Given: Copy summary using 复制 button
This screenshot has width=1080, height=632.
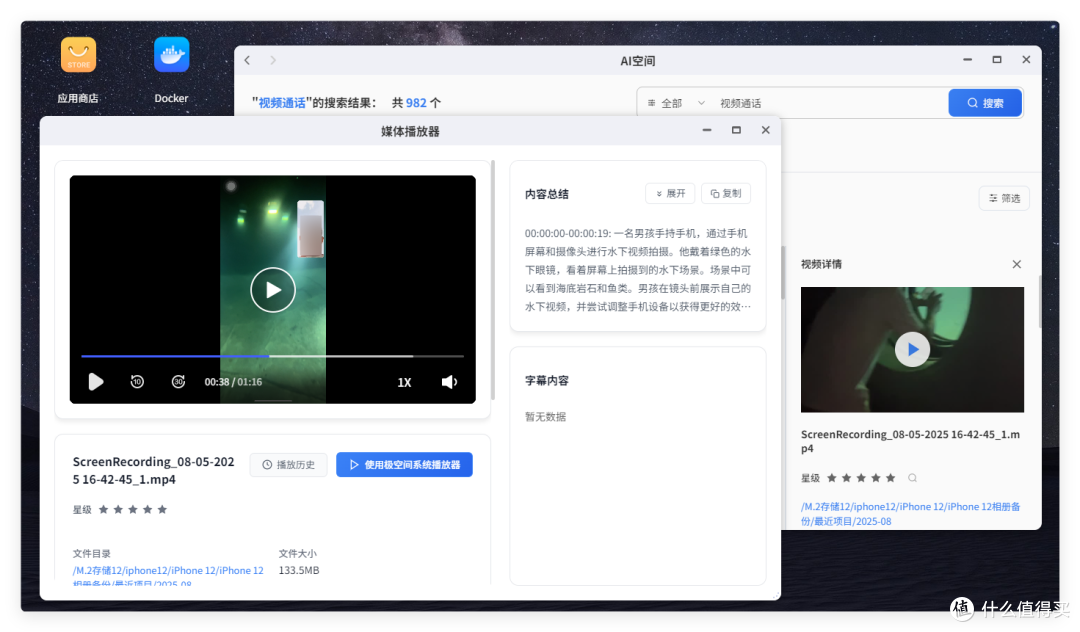Looking at the screenshot, I should (x=726, y=193).
